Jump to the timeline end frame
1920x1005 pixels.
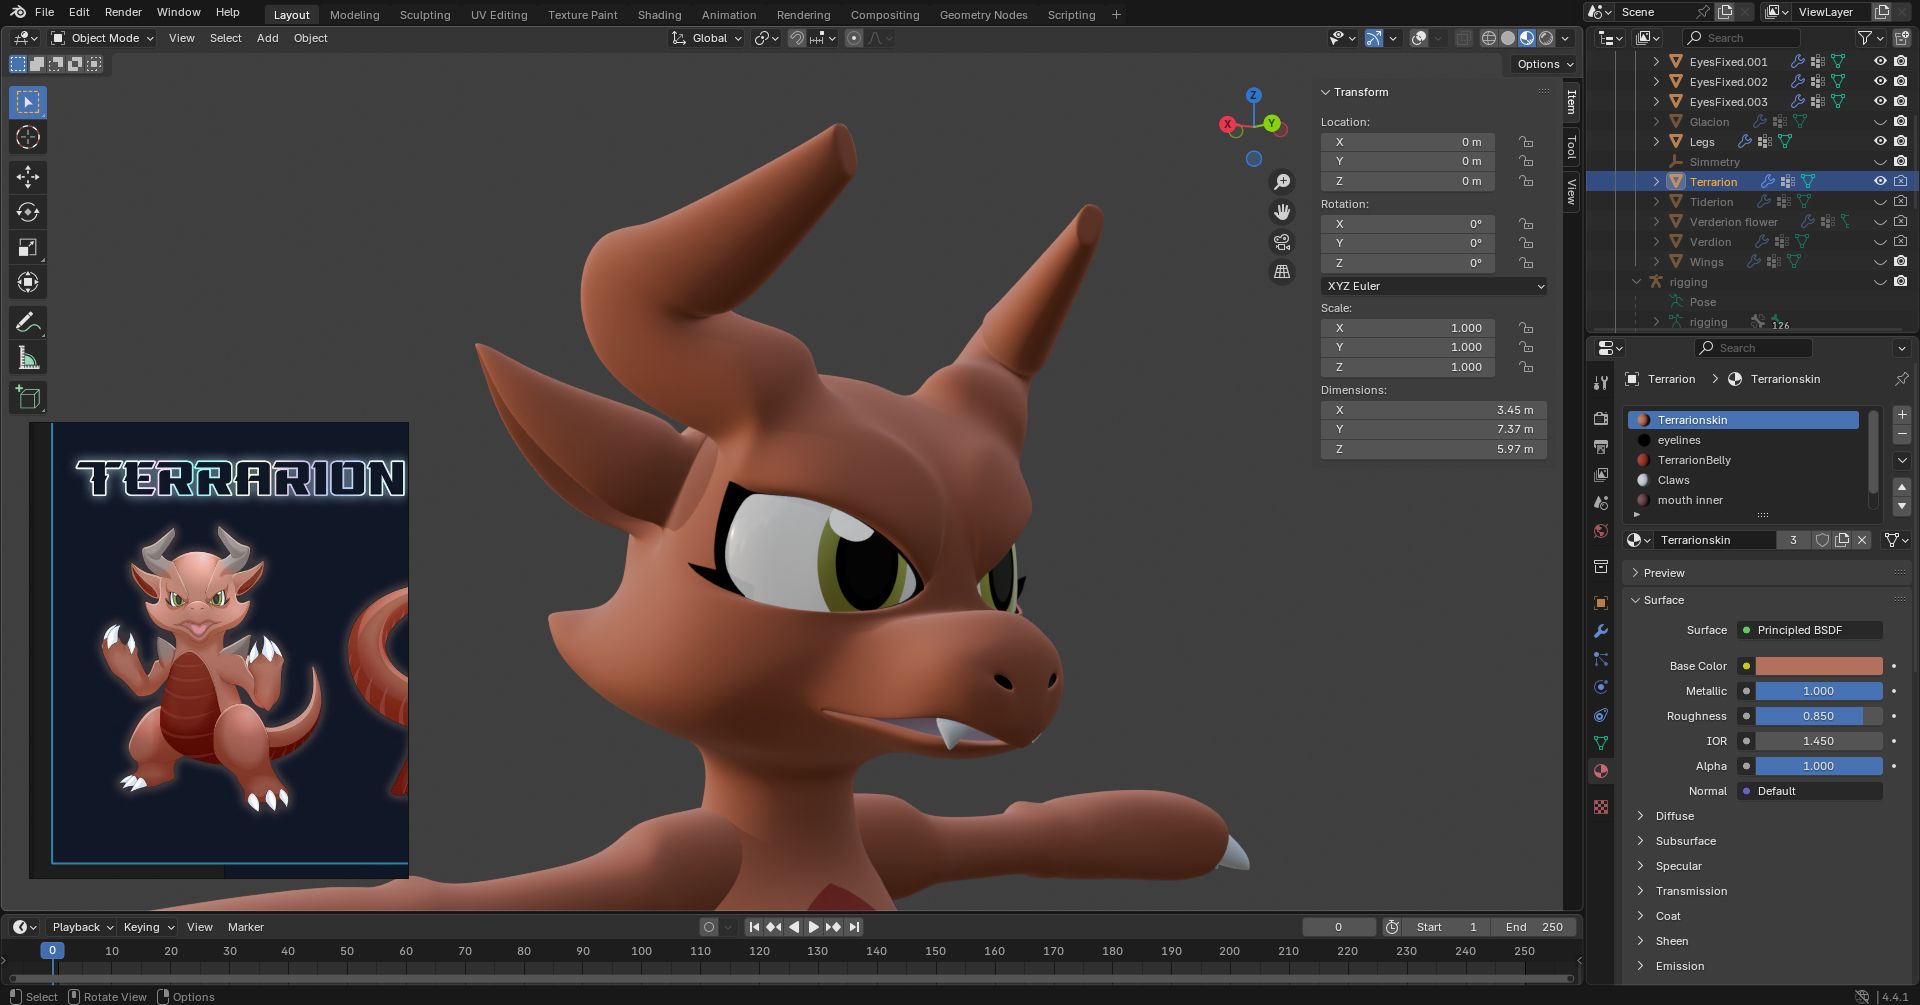853,927
